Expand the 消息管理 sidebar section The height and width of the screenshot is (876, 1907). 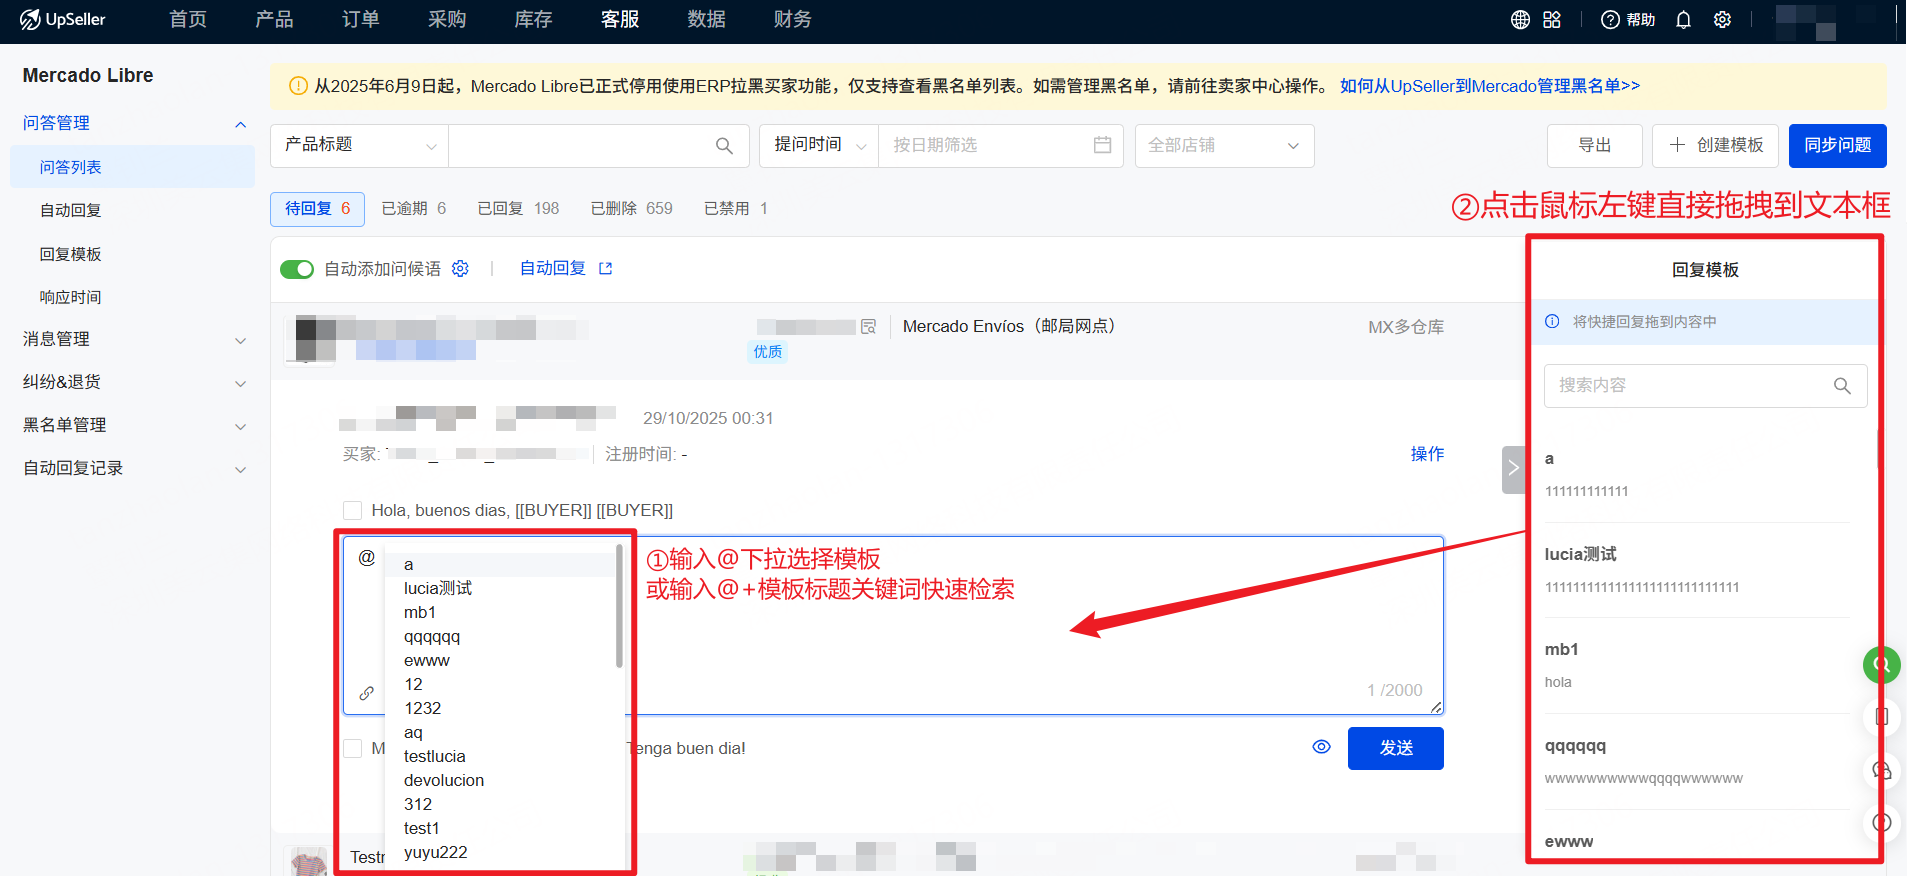pyautogui.click(x=132, y=340)
